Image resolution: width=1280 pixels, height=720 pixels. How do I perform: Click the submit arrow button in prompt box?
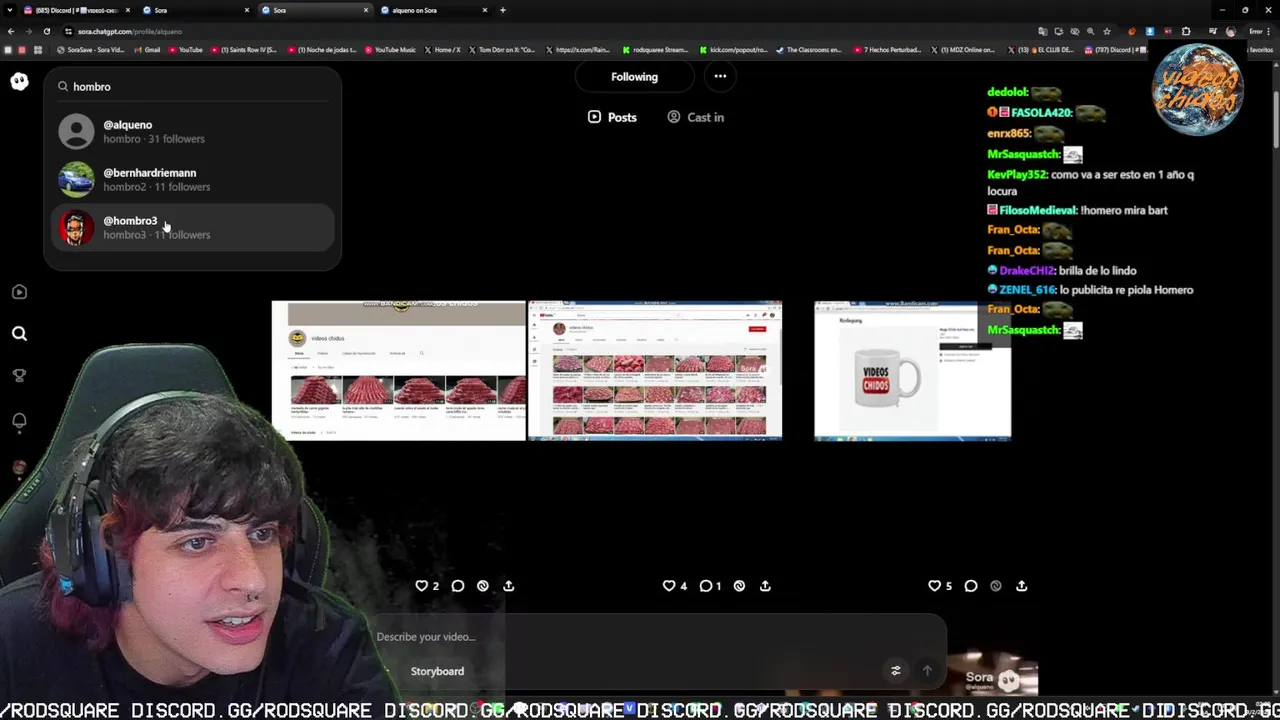click(927, 671)
